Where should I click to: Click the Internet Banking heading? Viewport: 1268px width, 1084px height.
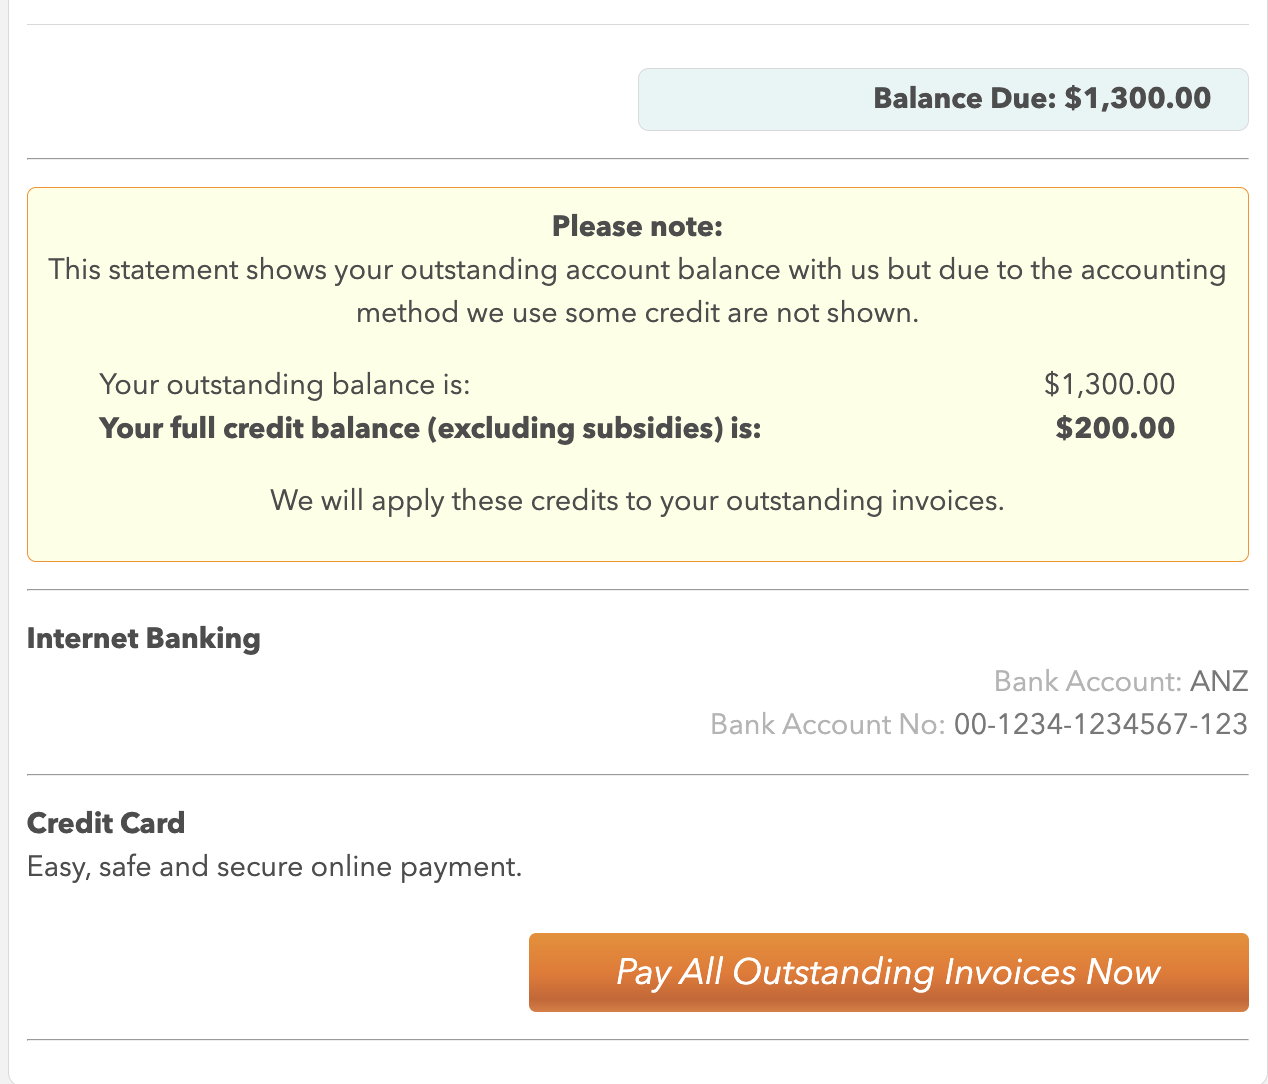(144, 638)
